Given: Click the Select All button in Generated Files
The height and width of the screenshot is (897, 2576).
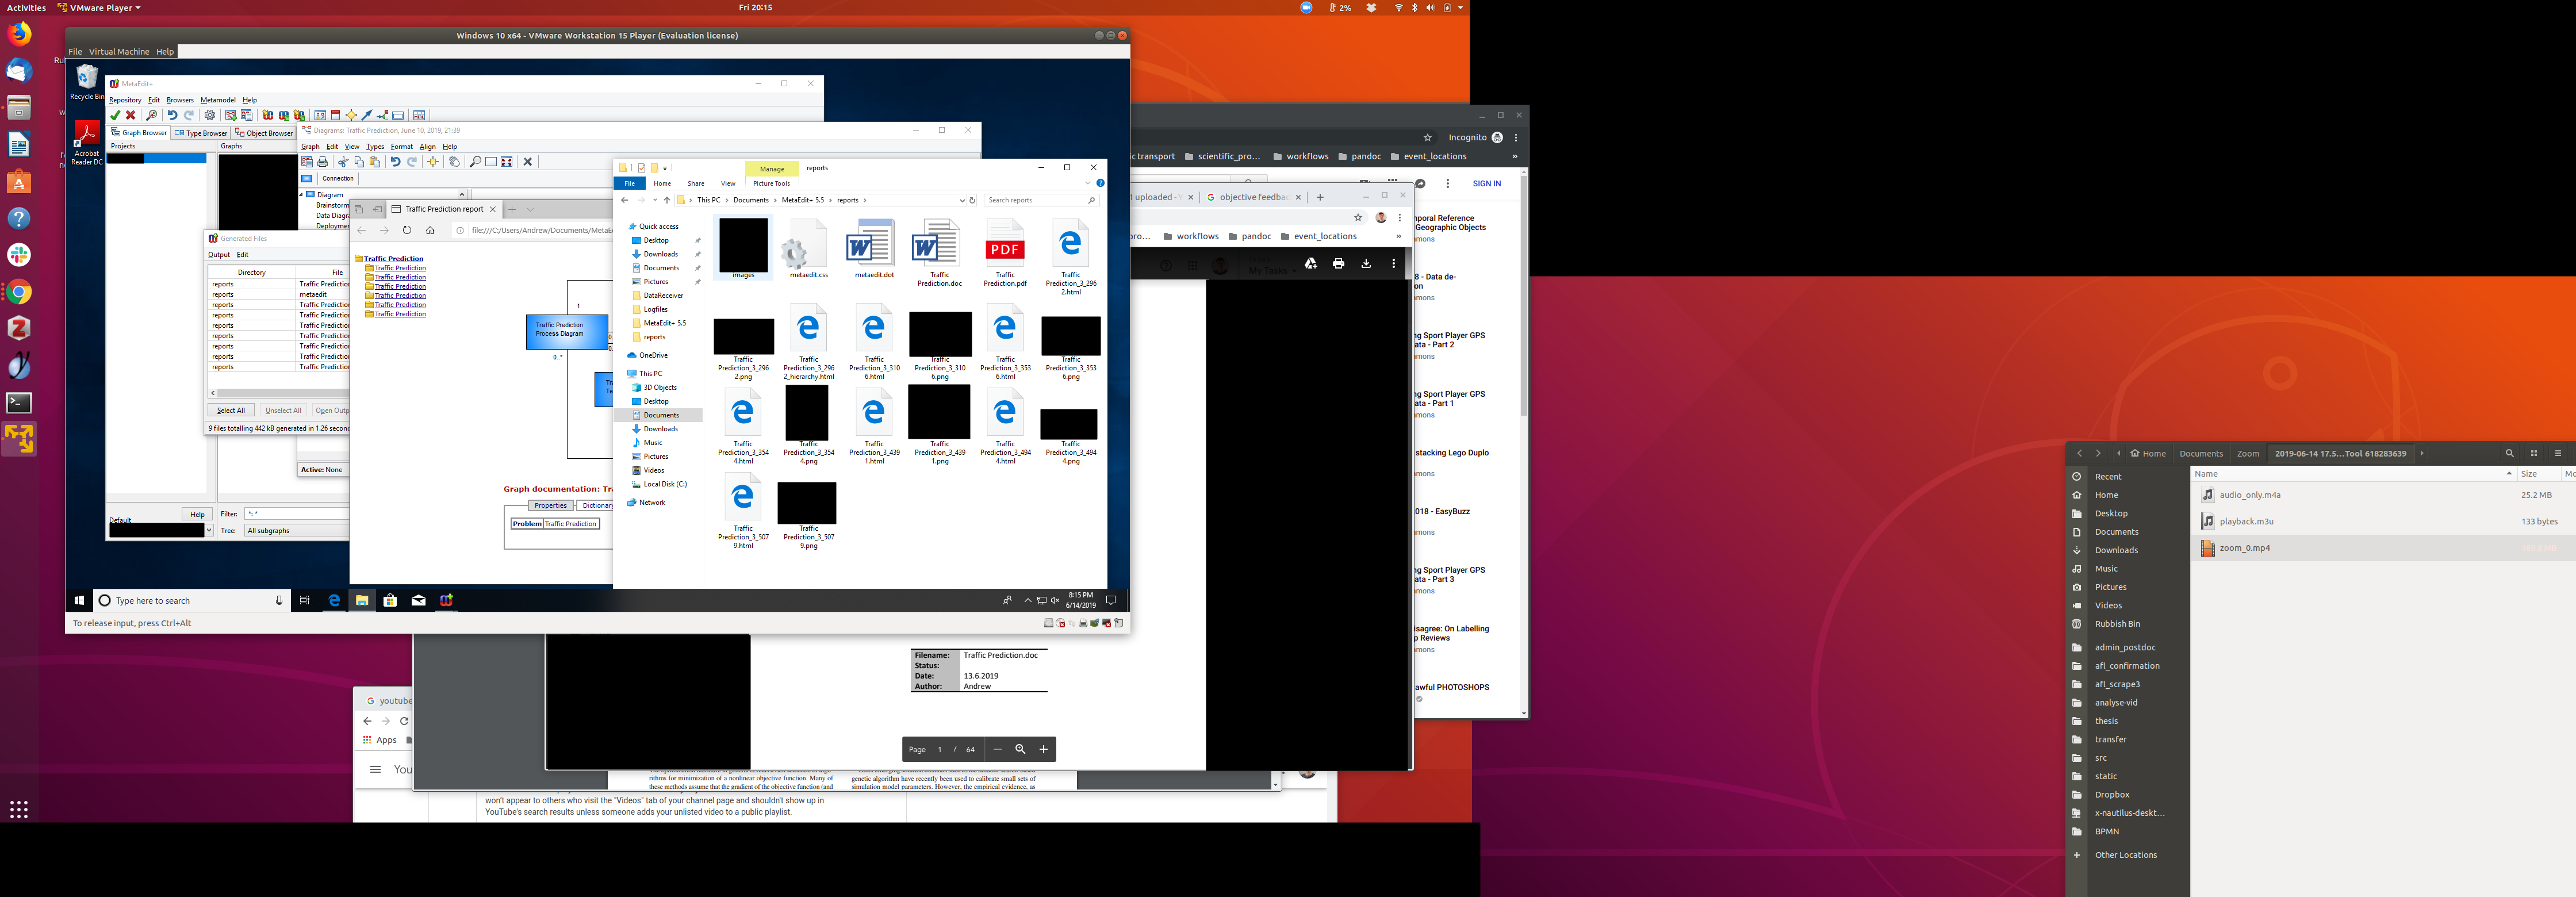Looking at the screenshot, I should click(231, 410).
